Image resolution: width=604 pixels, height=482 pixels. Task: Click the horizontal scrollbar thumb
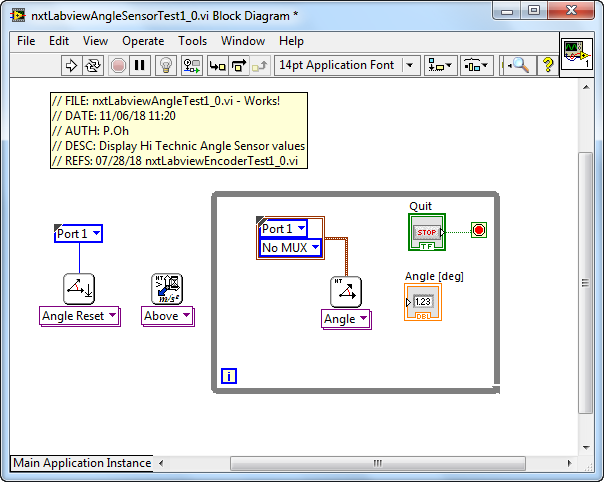(378, 463)
